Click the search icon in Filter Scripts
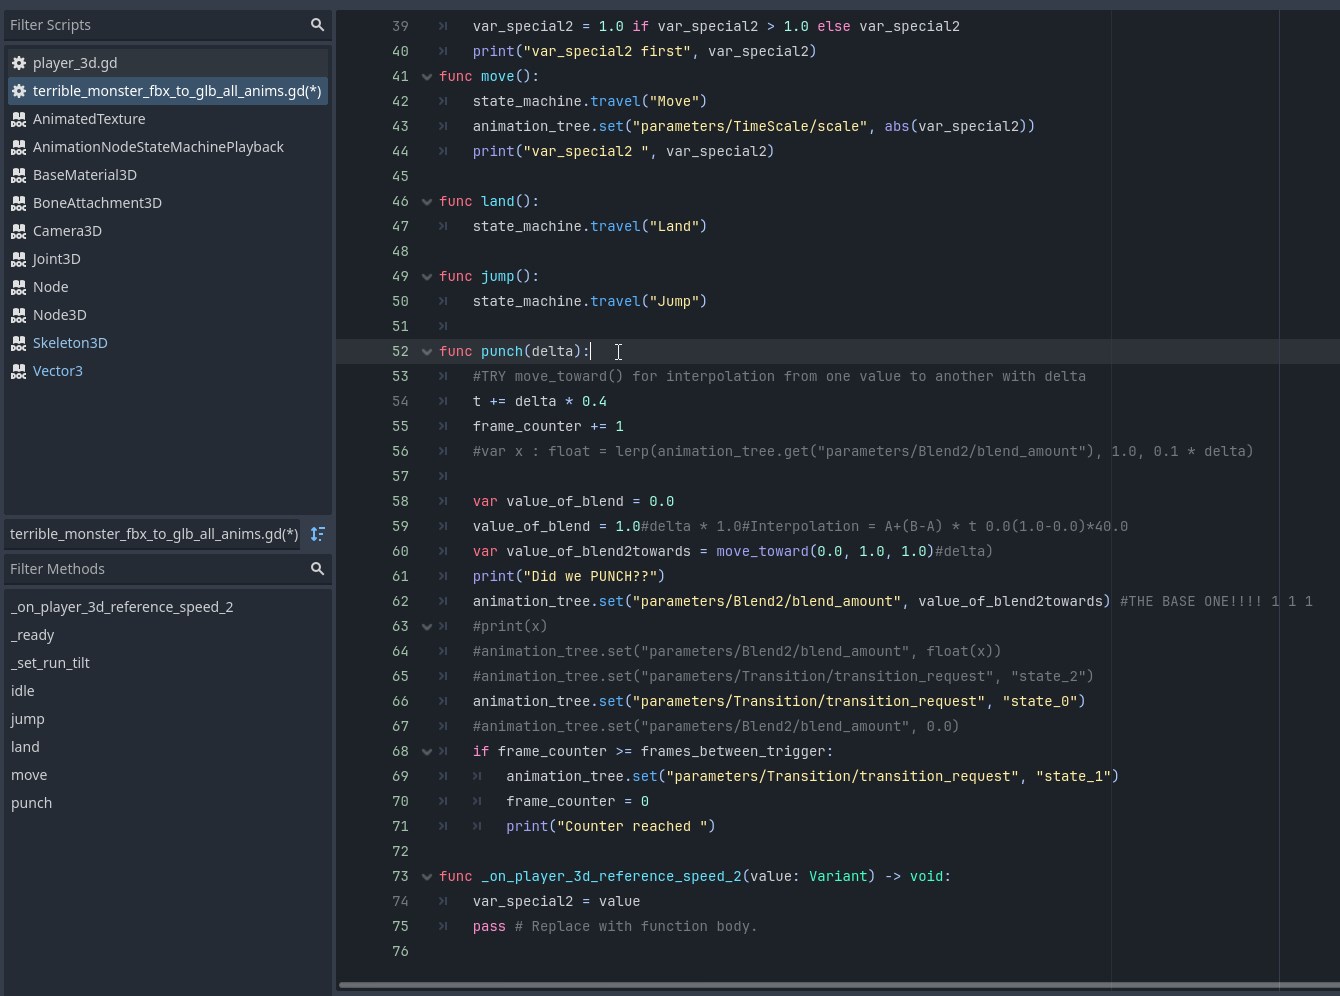Image resolution: width=1340 pixels, height=996 pixels. [x=317, y=25]
